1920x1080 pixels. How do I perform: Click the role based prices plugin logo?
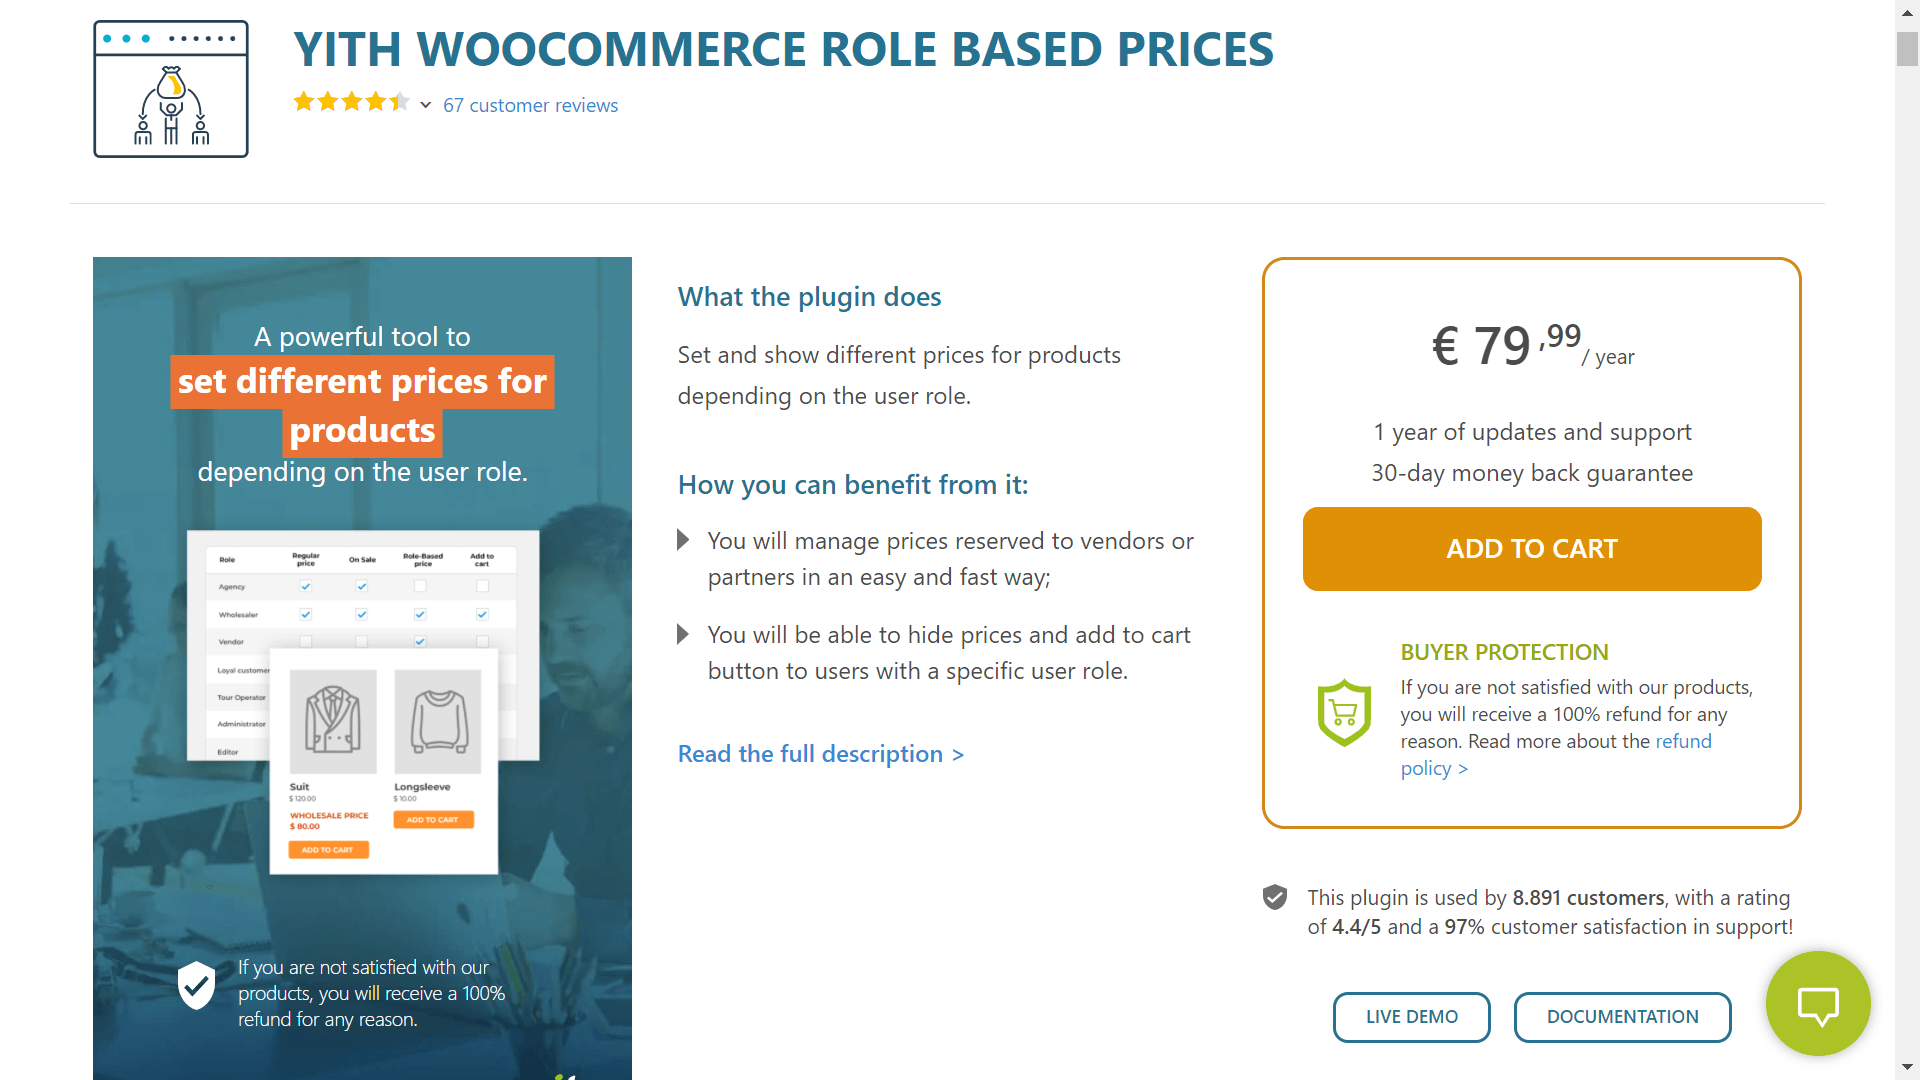click(x=171, y=89)
